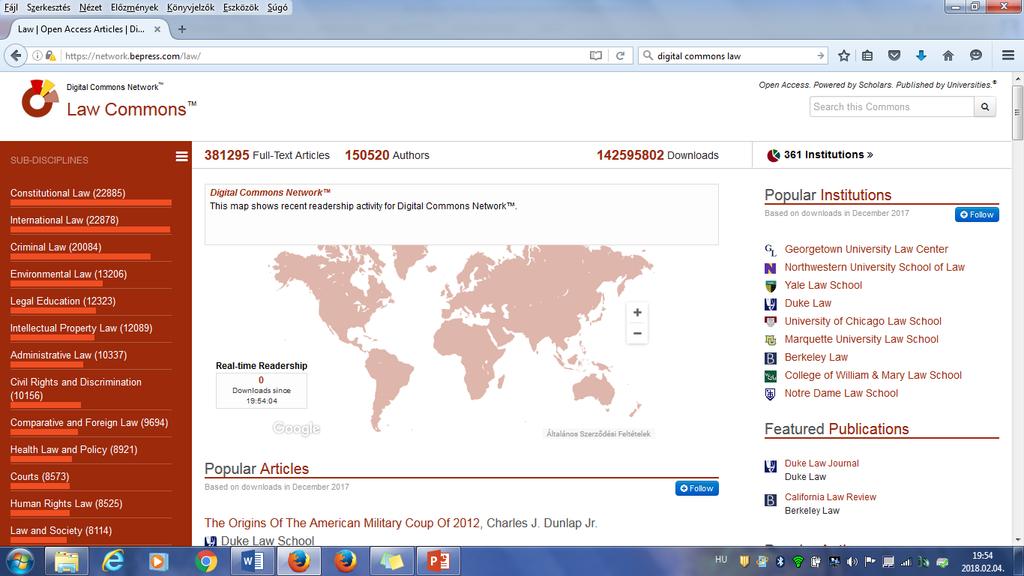
Task: Open File Explorer from the taskbar
Action: coord(67,561)
